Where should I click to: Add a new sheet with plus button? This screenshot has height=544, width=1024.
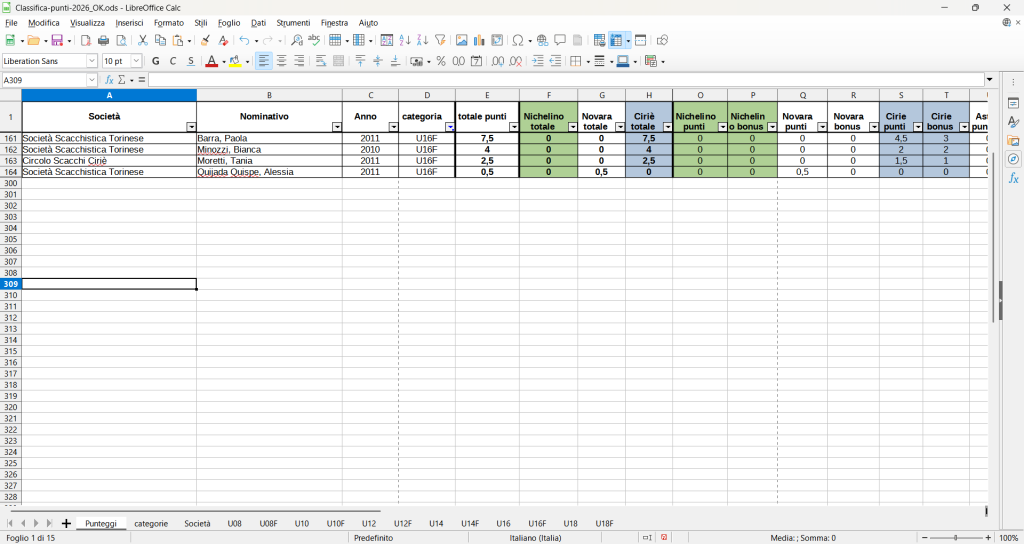tap(66, 523)
